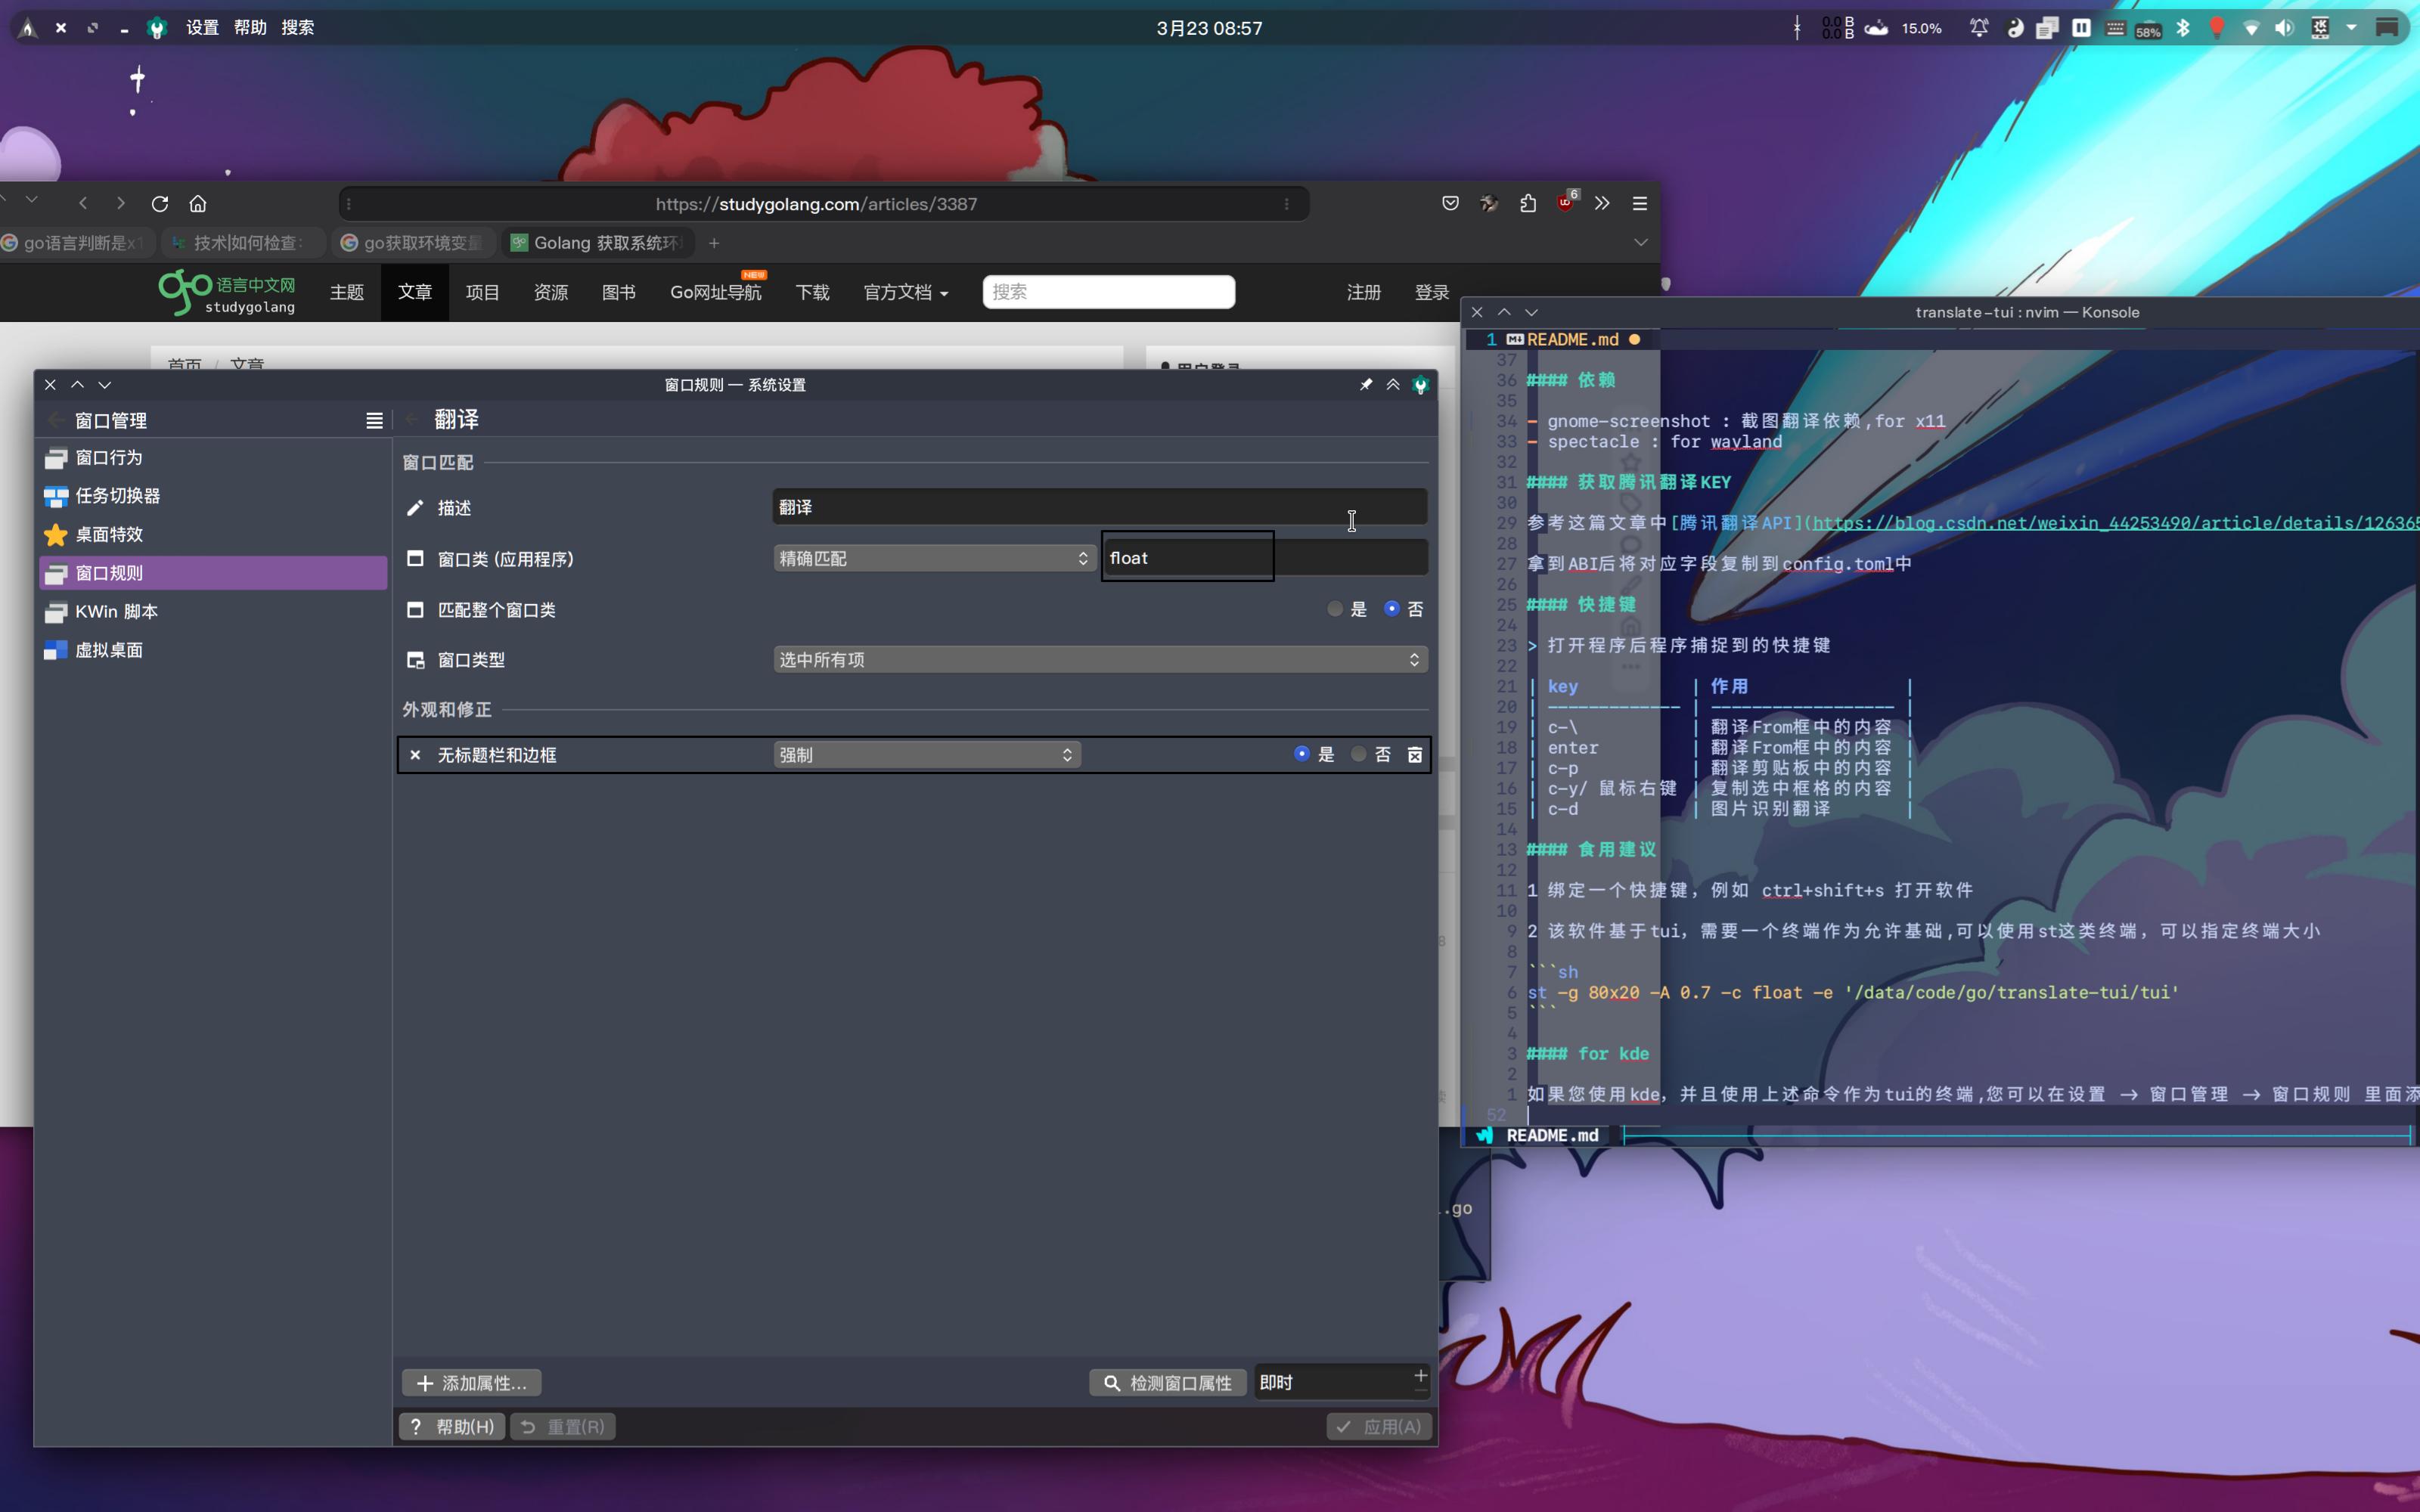
Task: Go to the browser home page
Action: [x=198, y=204]
